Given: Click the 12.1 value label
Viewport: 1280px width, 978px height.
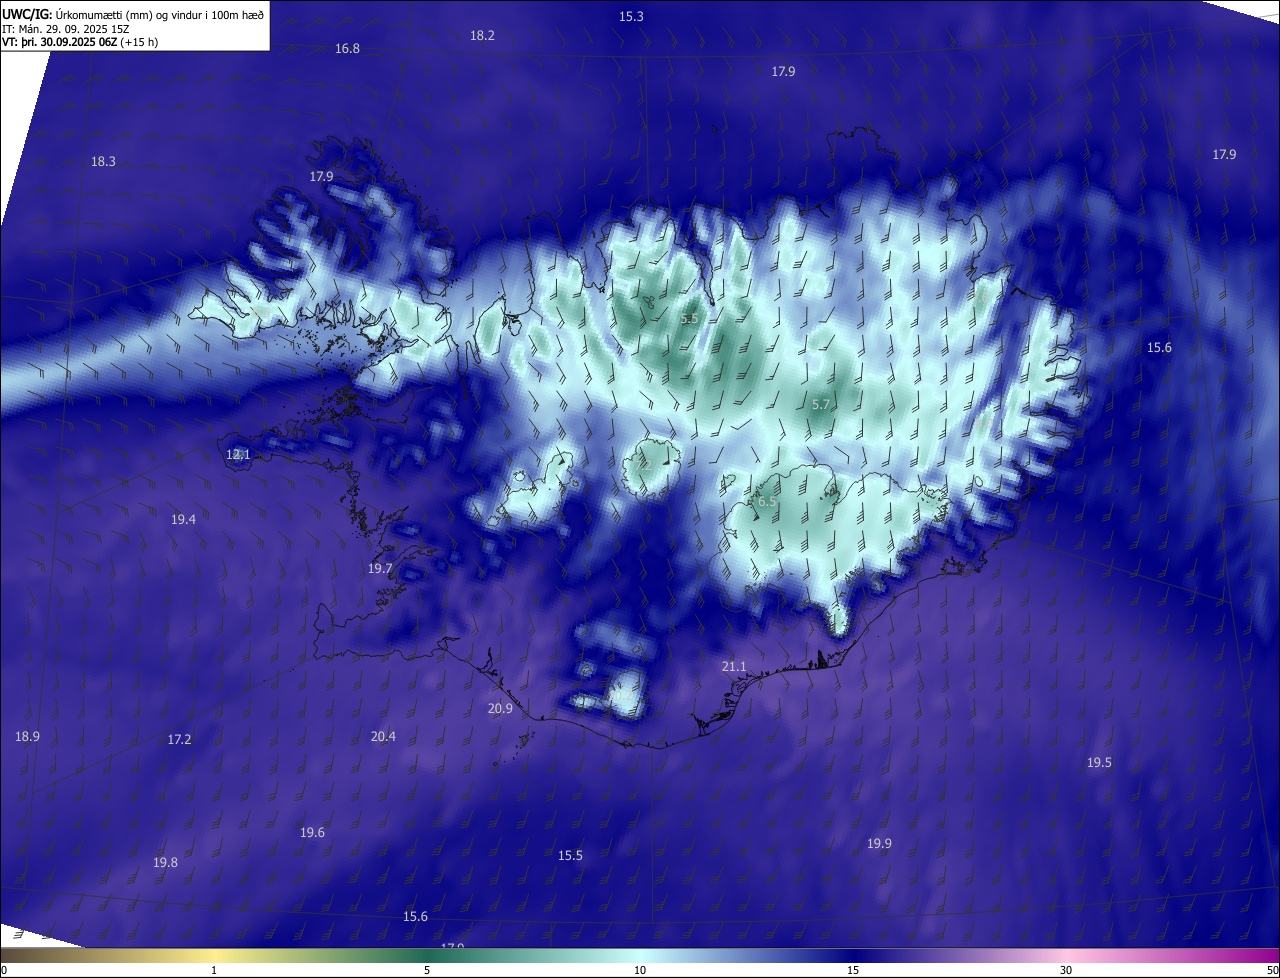Looking at the screenshot, I should click(238, 454).
